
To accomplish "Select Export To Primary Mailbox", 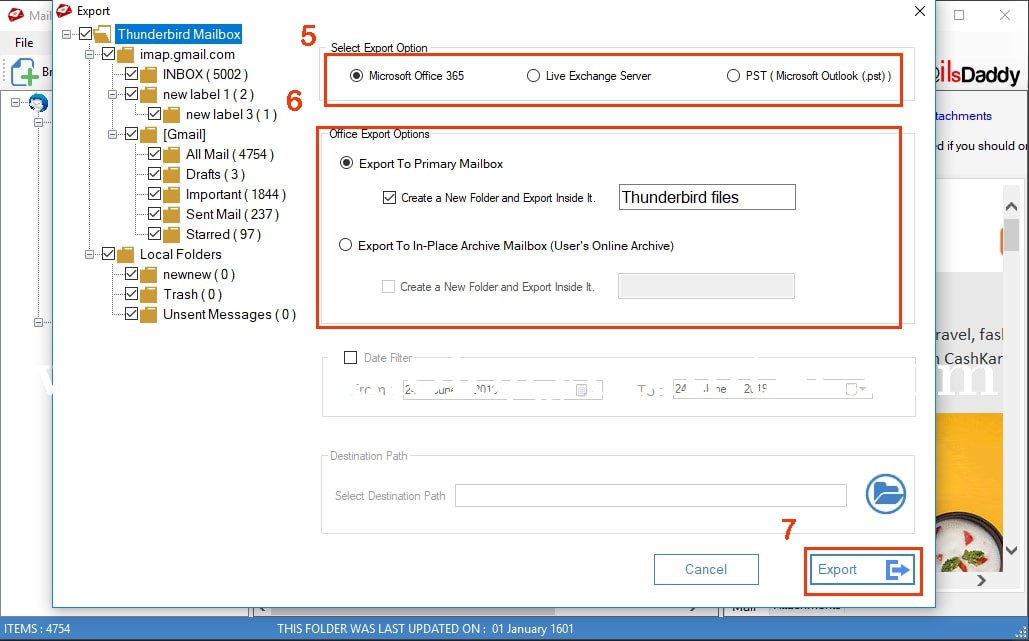I will pos(346,163).
